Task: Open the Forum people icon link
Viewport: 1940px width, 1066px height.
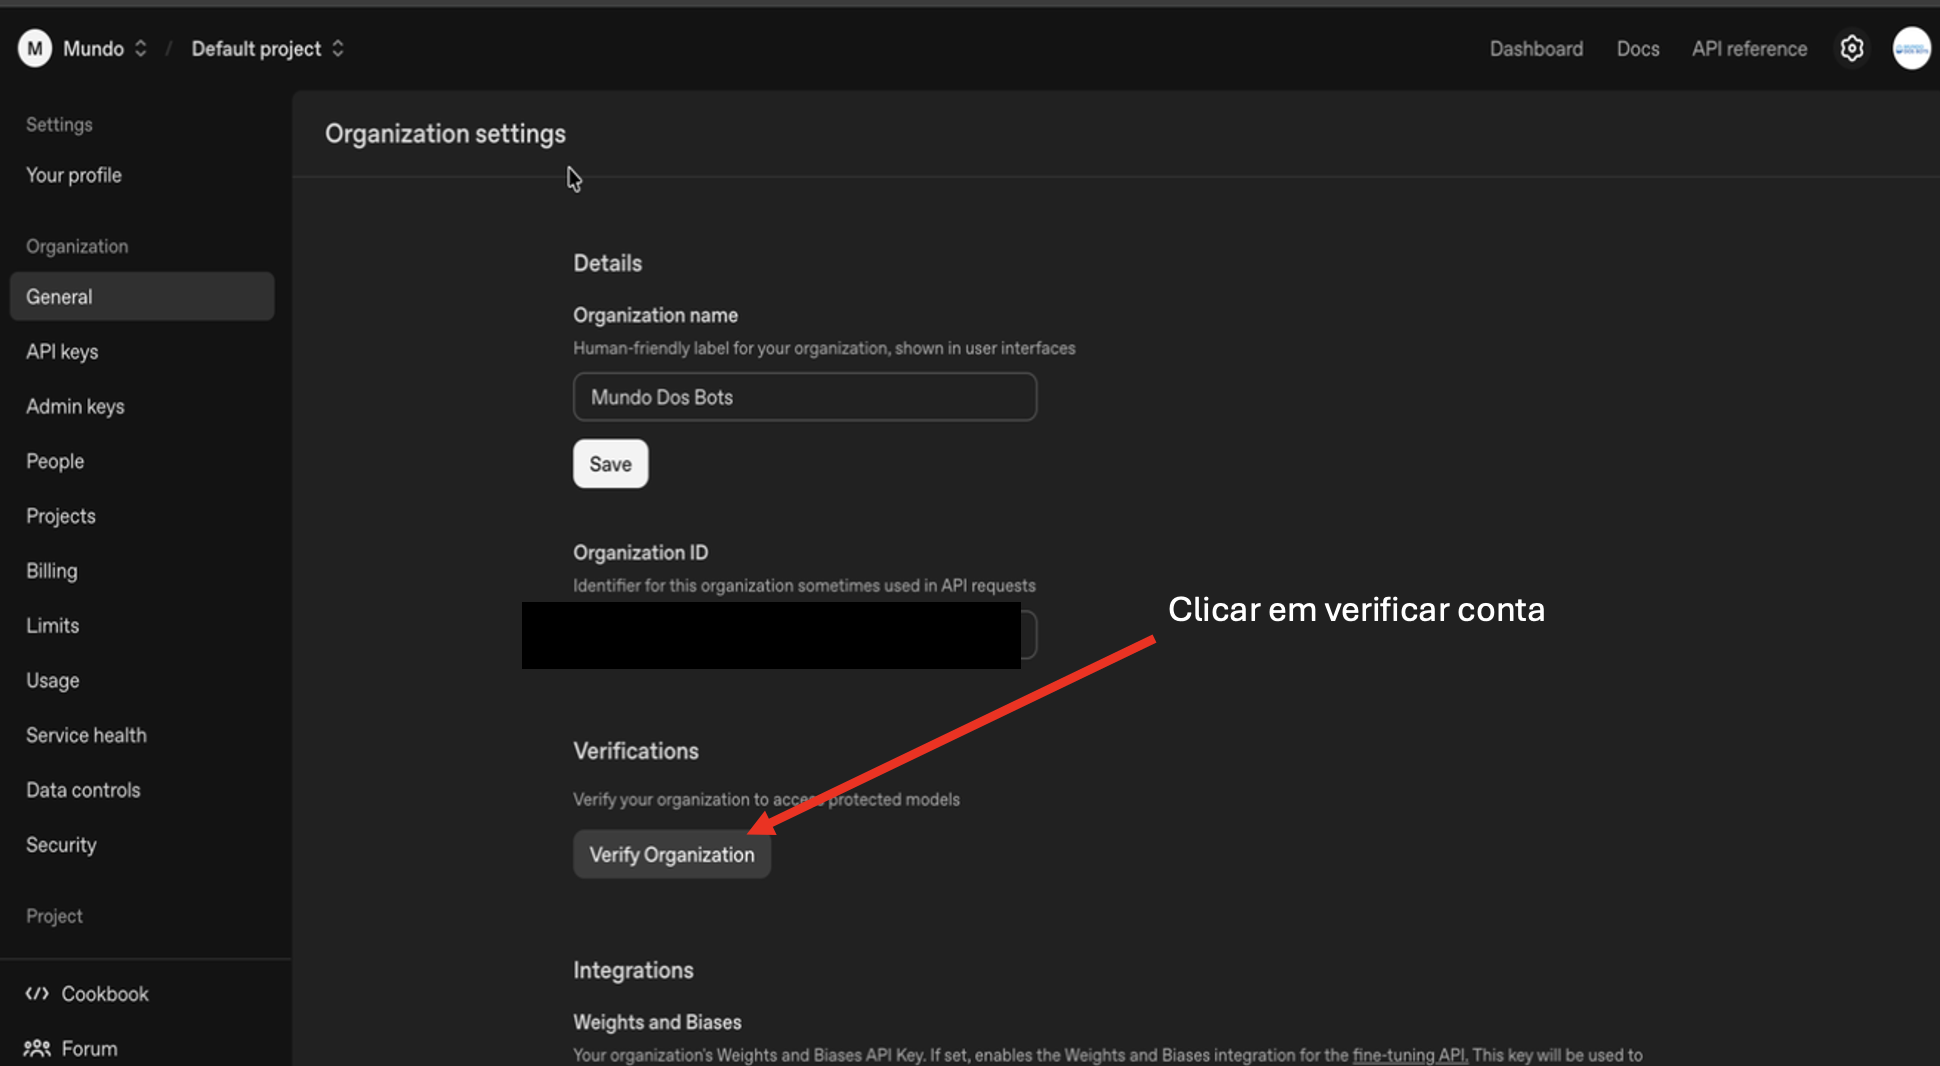Action: point(37,1048)
